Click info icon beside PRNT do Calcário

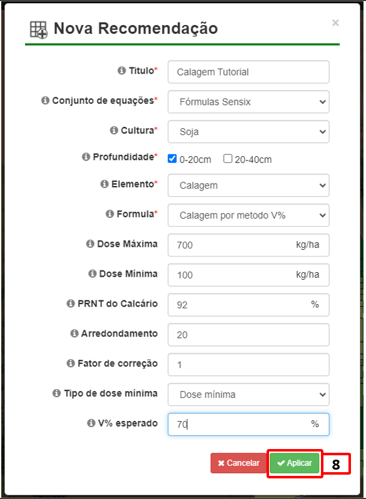[71, 304]
